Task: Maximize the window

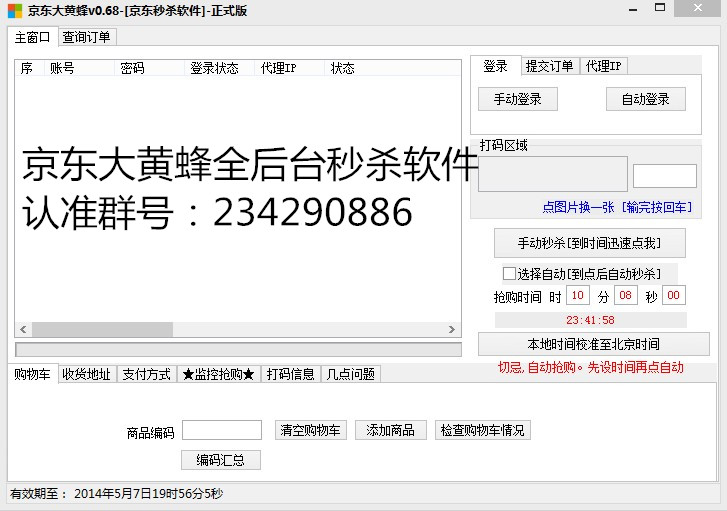Action: [x=660, y=8]
